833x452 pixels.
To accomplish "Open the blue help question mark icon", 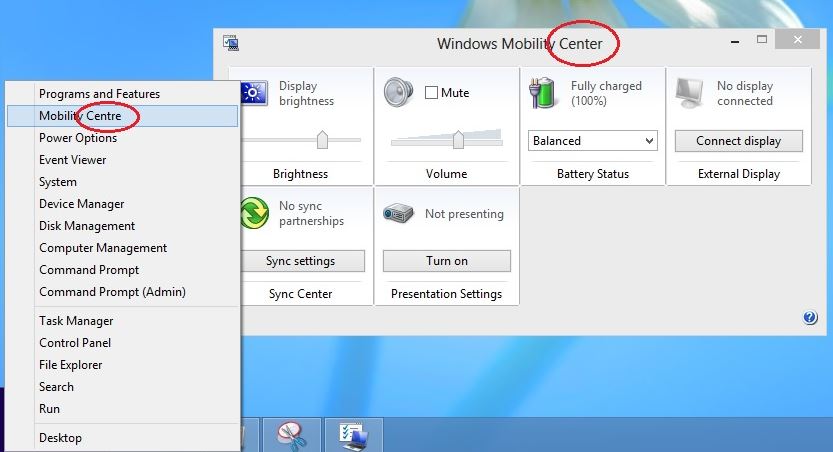I will 810,318.
